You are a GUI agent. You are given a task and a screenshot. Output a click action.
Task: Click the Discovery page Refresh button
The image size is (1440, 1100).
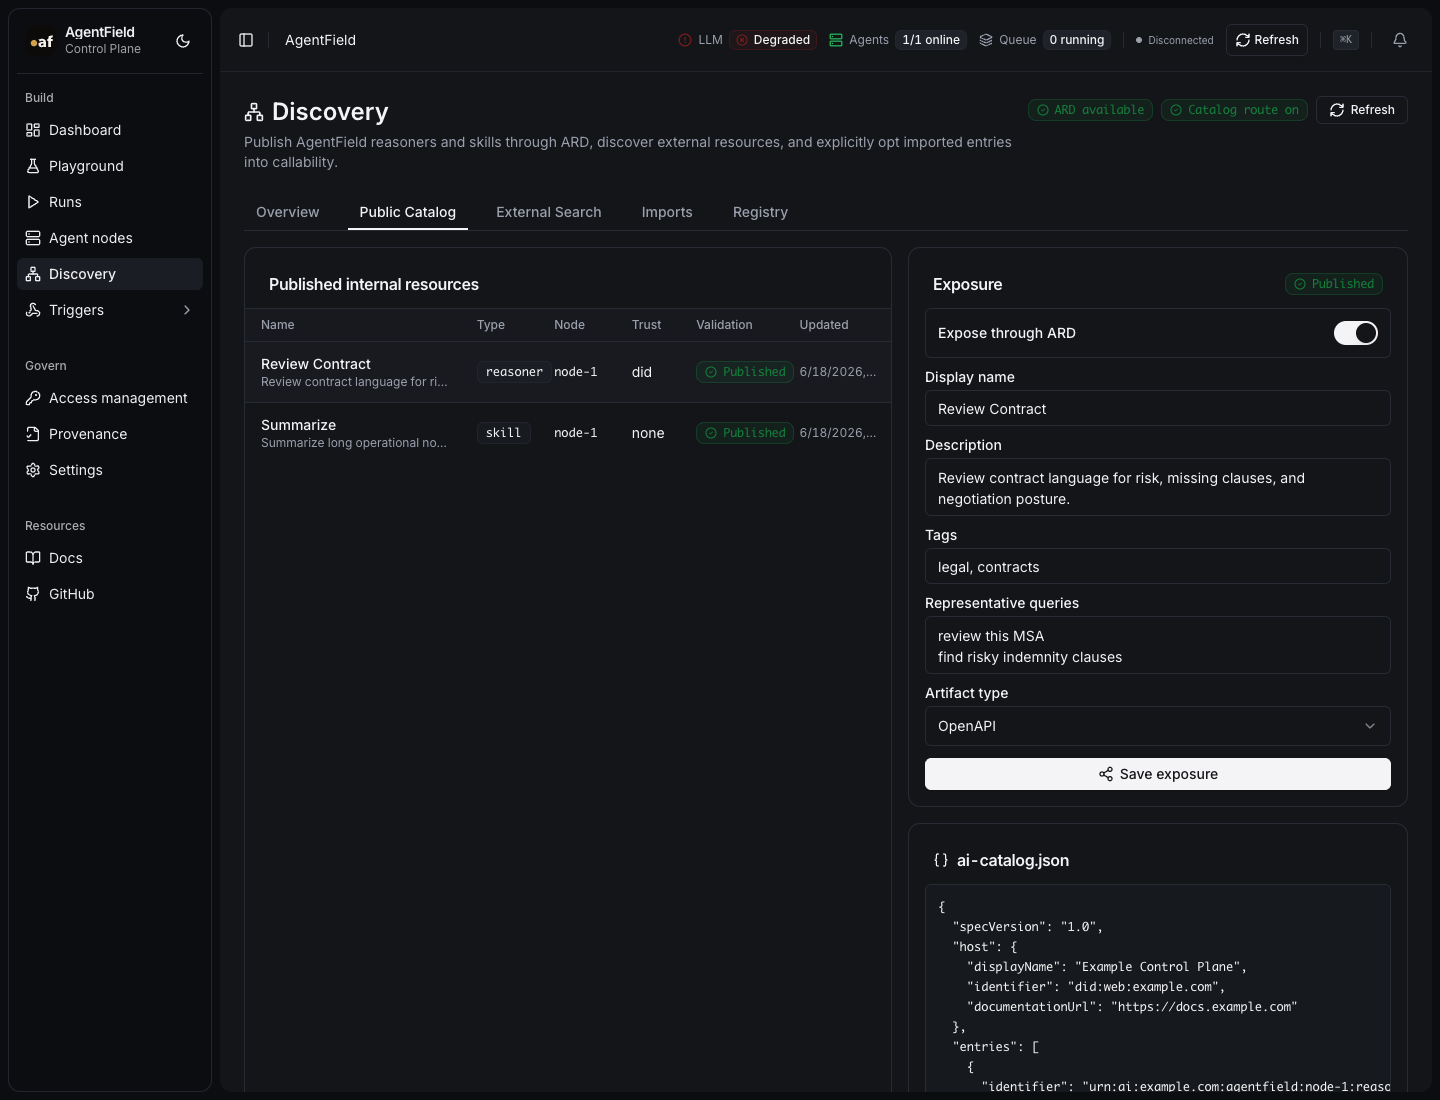click(1362, 110)
